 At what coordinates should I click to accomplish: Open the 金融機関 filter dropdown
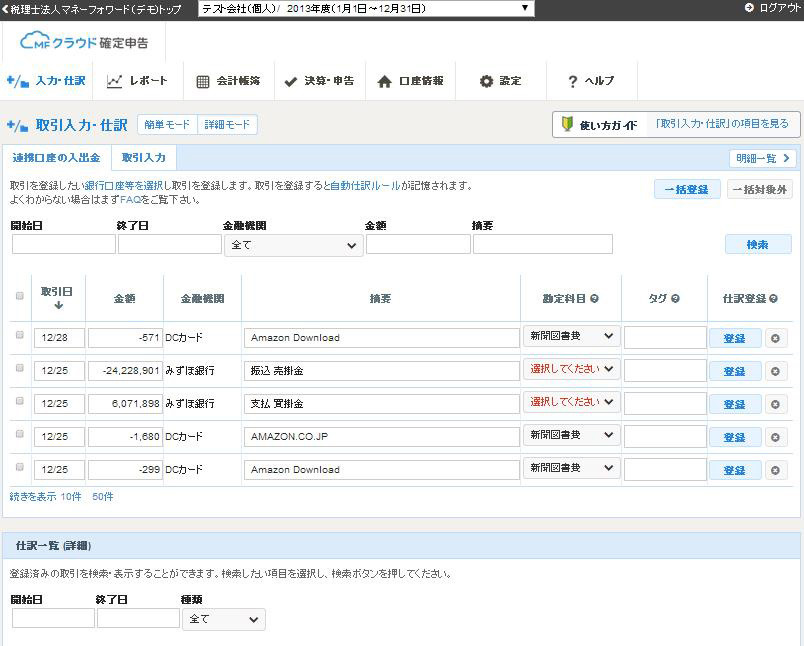pos(294,245)
